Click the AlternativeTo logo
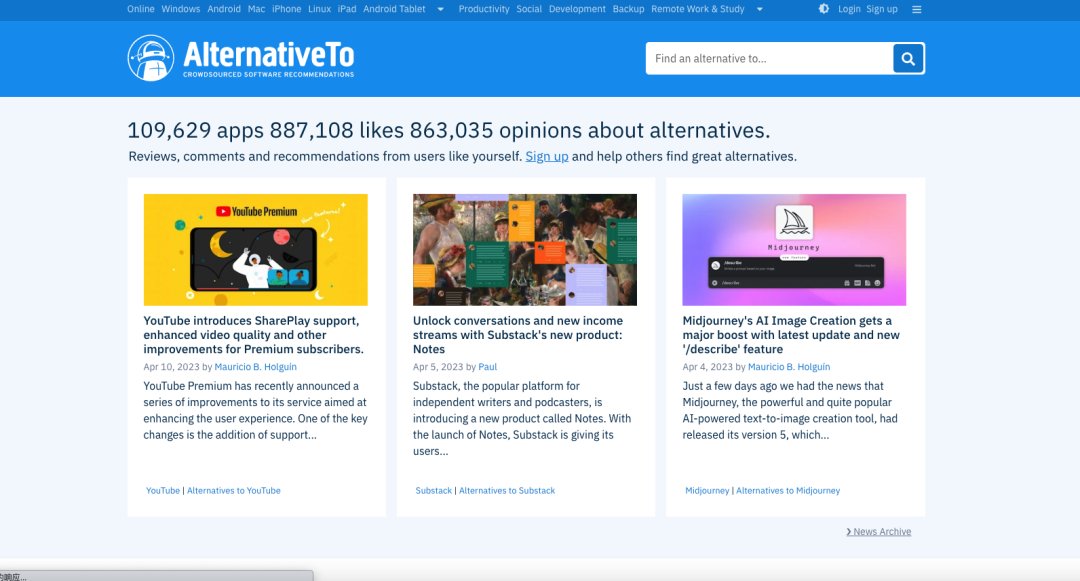This screenshot has width=1080, height=581. (x=241, y=58)
